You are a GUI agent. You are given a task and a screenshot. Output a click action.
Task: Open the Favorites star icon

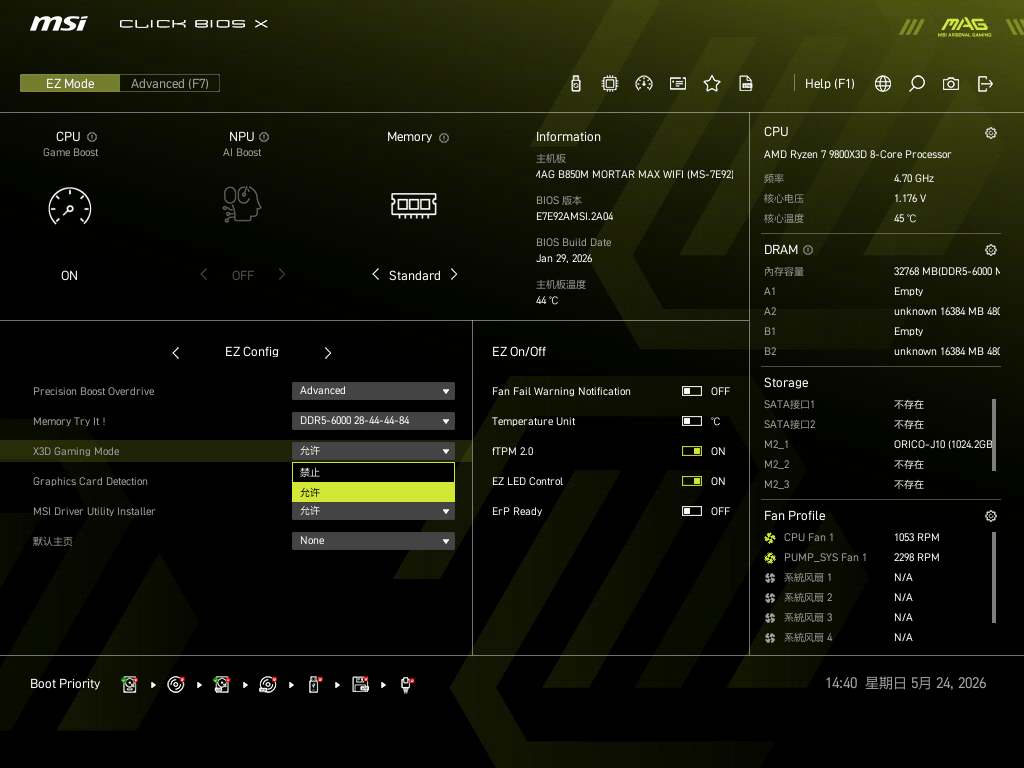click(712, 84)
